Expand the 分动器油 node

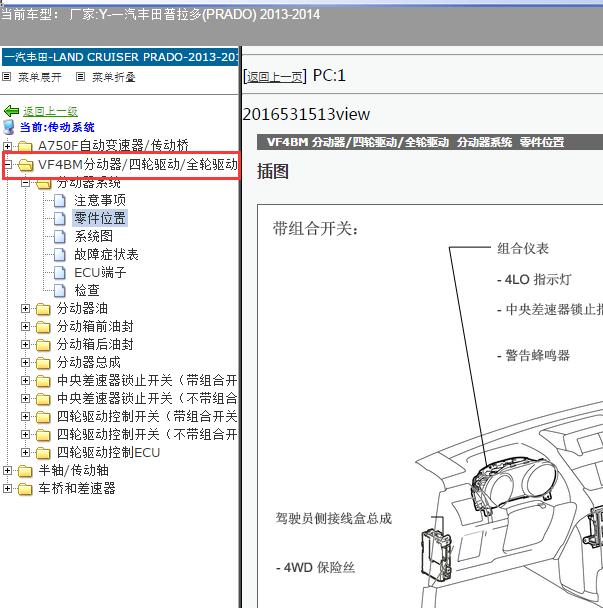coord(25,308)
